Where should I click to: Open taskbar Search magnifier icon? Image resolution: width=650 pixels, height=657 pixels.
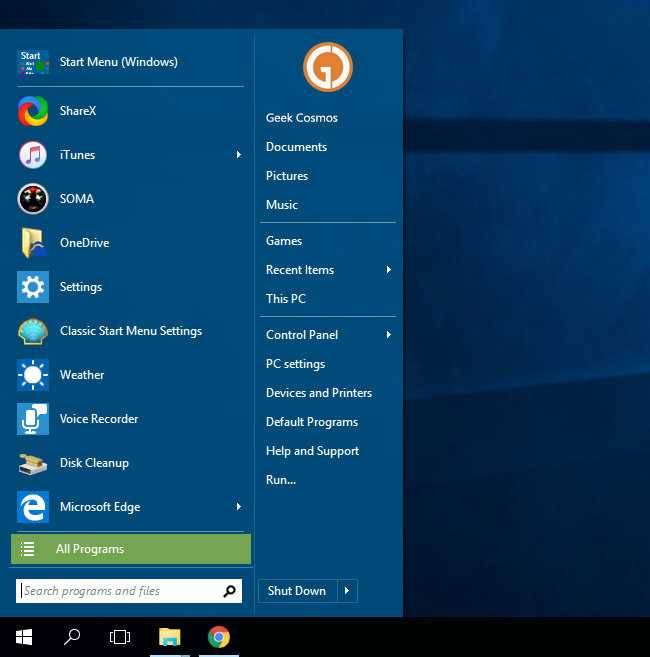pyautogui.click(x=72, y=637)
